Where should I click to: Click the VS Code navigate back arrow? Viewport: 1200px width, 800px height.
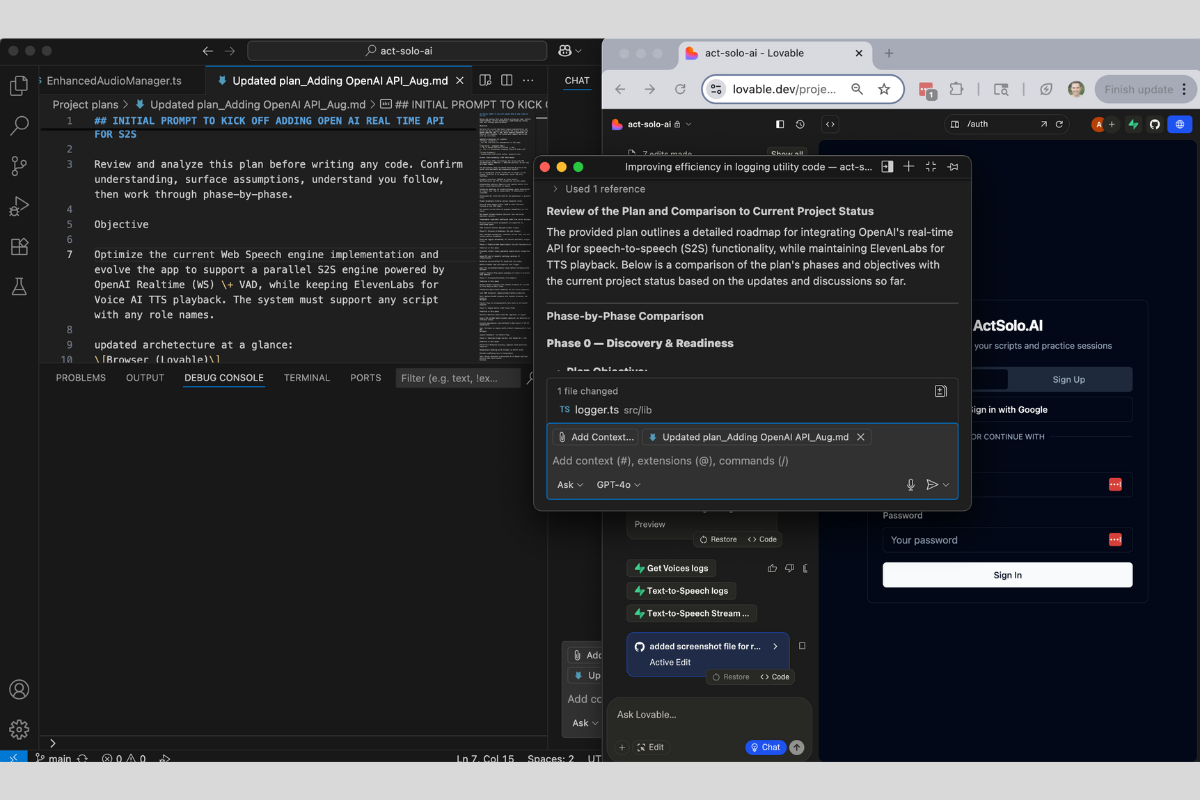(208, 51)
